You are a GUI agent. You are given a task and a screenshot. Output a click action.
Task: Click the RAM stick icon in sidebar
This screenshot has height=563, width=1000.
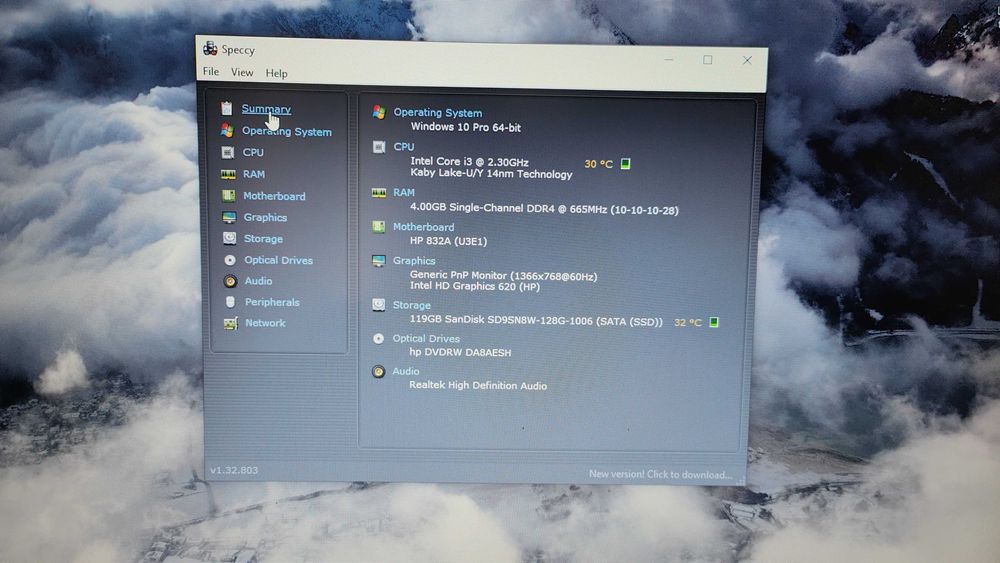[228, 174]
